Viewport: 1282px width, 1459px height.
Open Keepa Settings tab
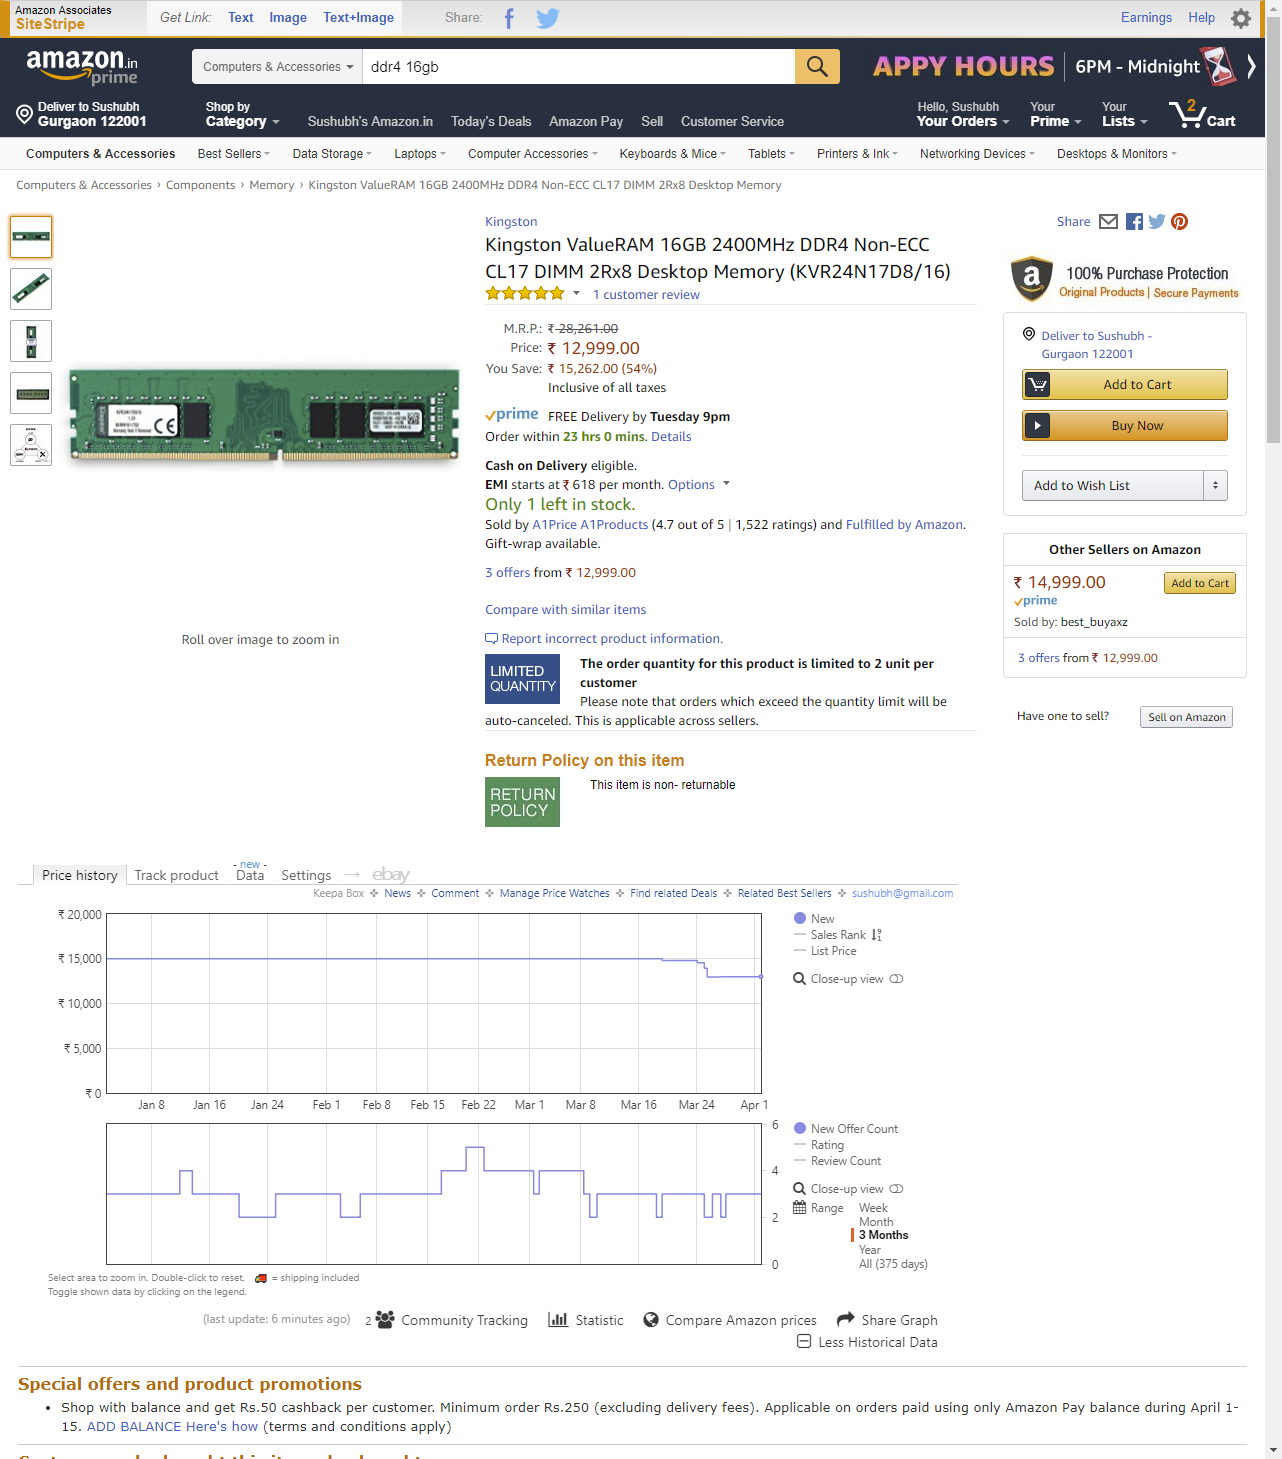306,875
